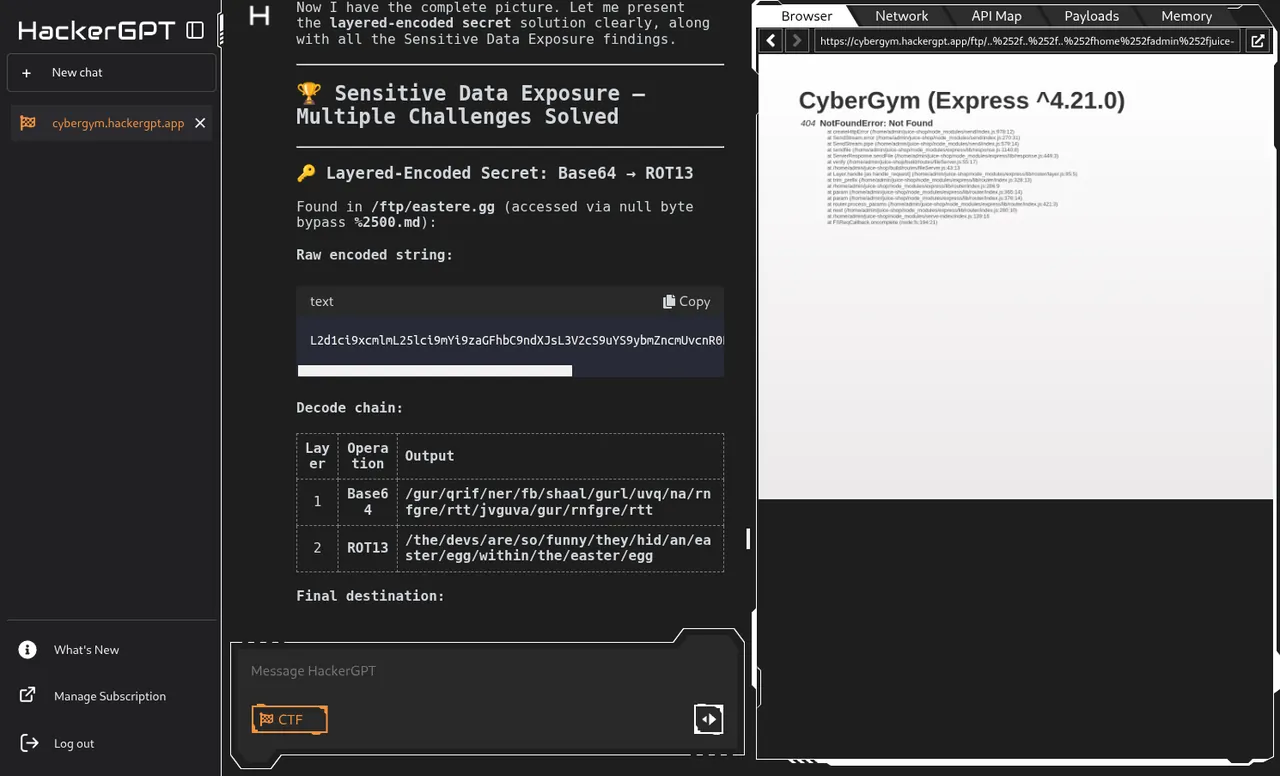Click the HackerGPT logo text
Image resolution: width=1280 pixels, height=776 pixels.
97,31
